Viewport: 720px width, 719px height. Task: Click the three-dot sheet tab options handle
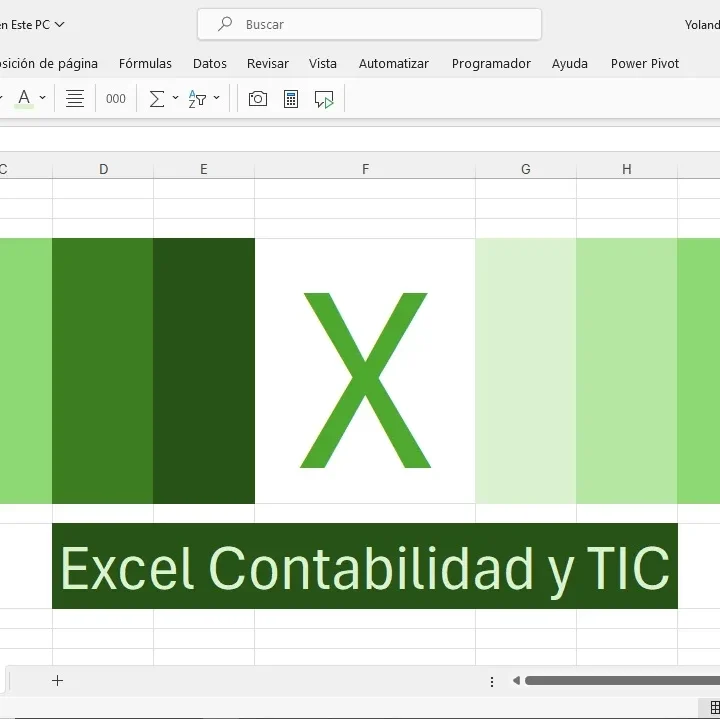tap(492, 681)
